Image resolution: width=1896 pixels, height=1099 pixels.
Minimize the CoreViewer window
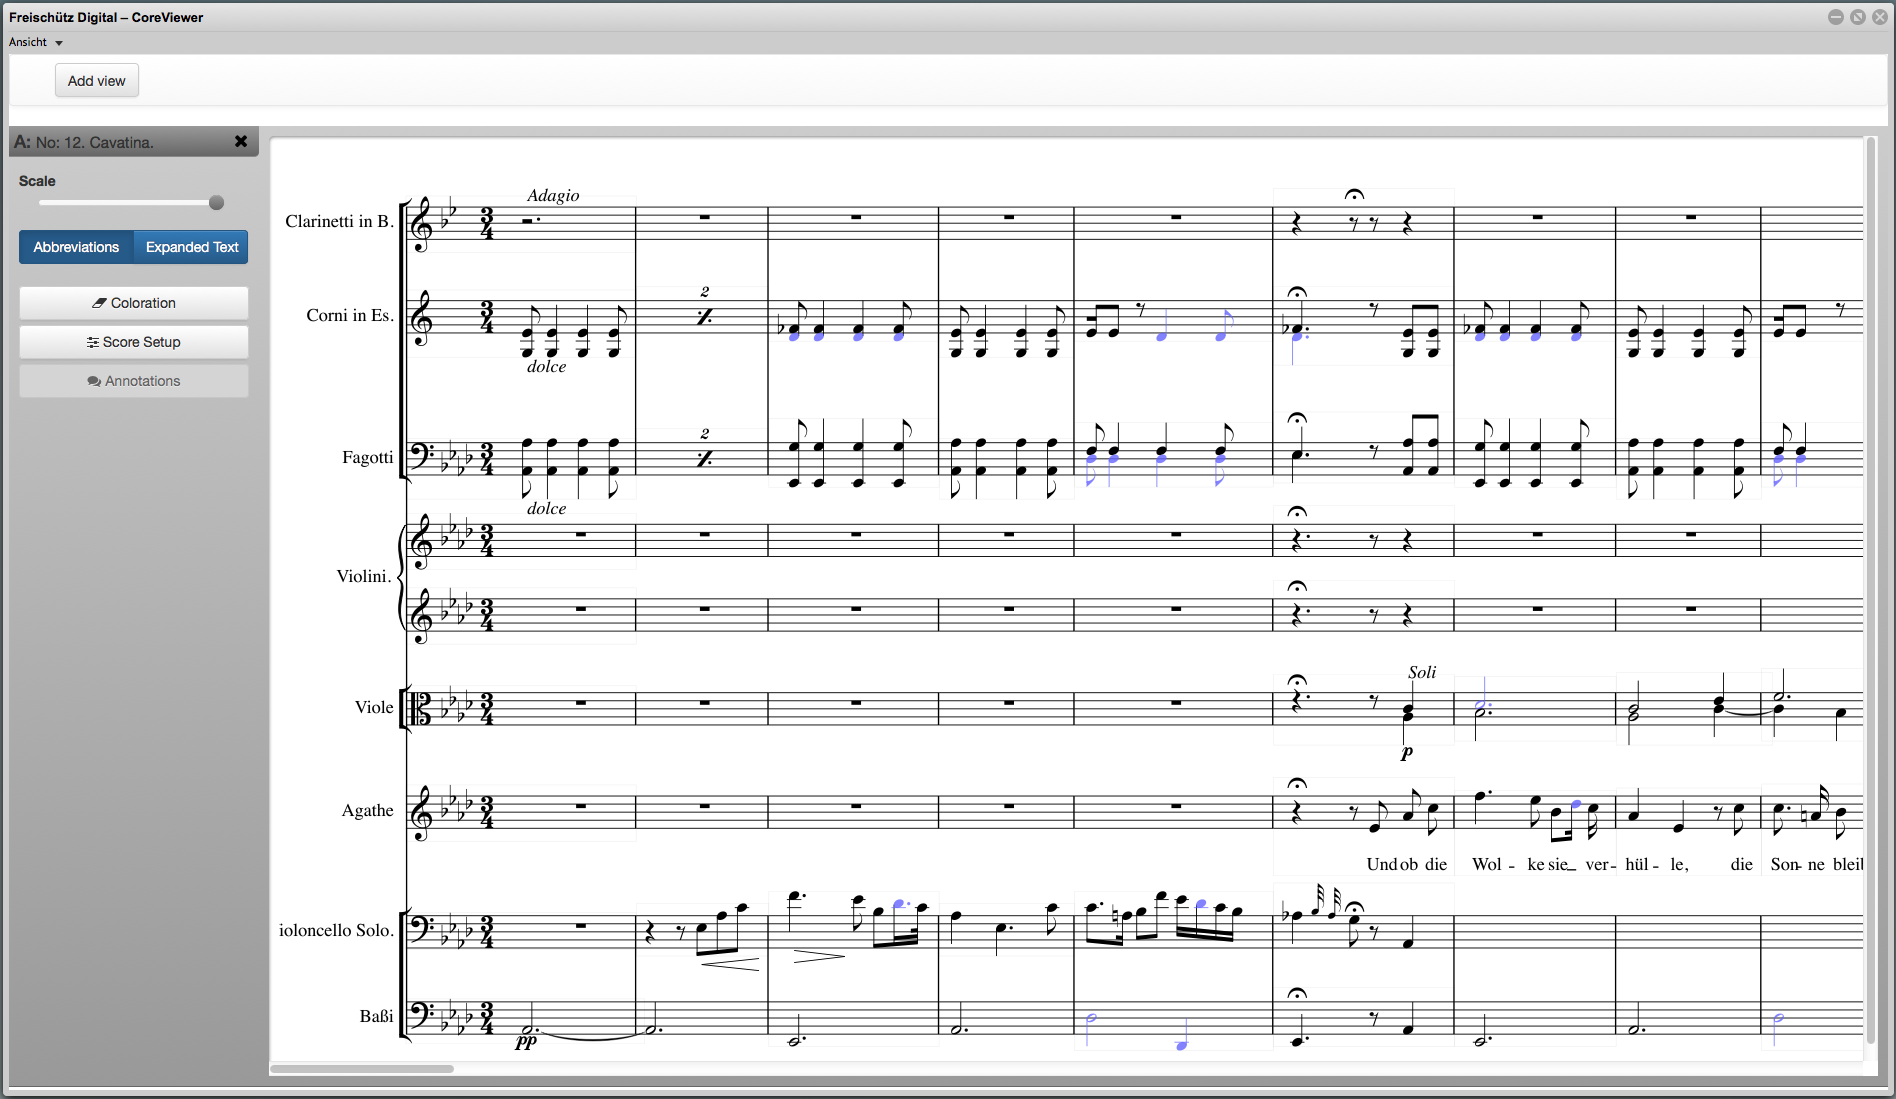1836,17
